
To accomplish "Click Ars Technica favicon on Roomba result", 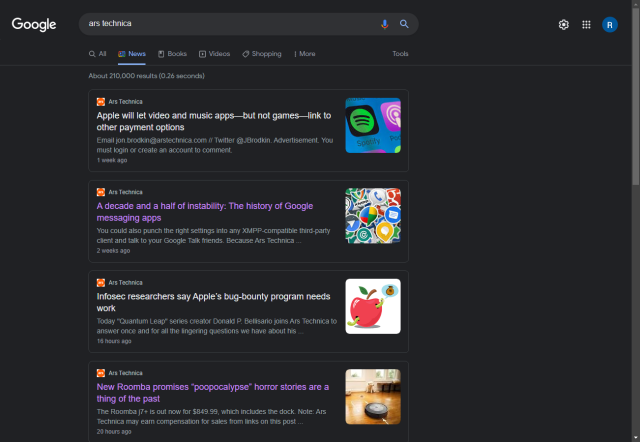I will [101, 373].
